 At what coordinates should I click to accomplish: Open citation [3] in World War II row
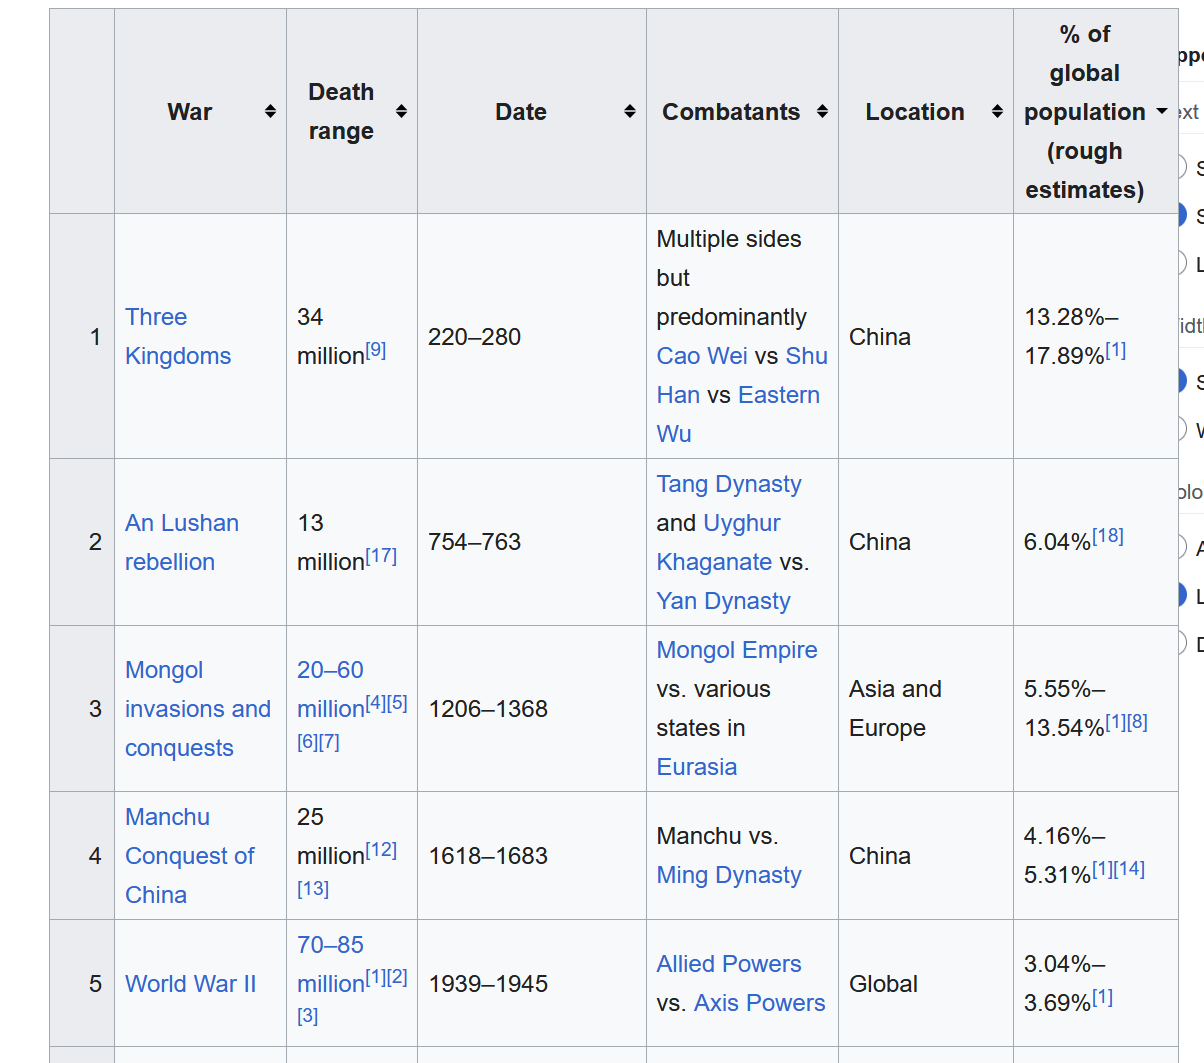[307, 1016]
